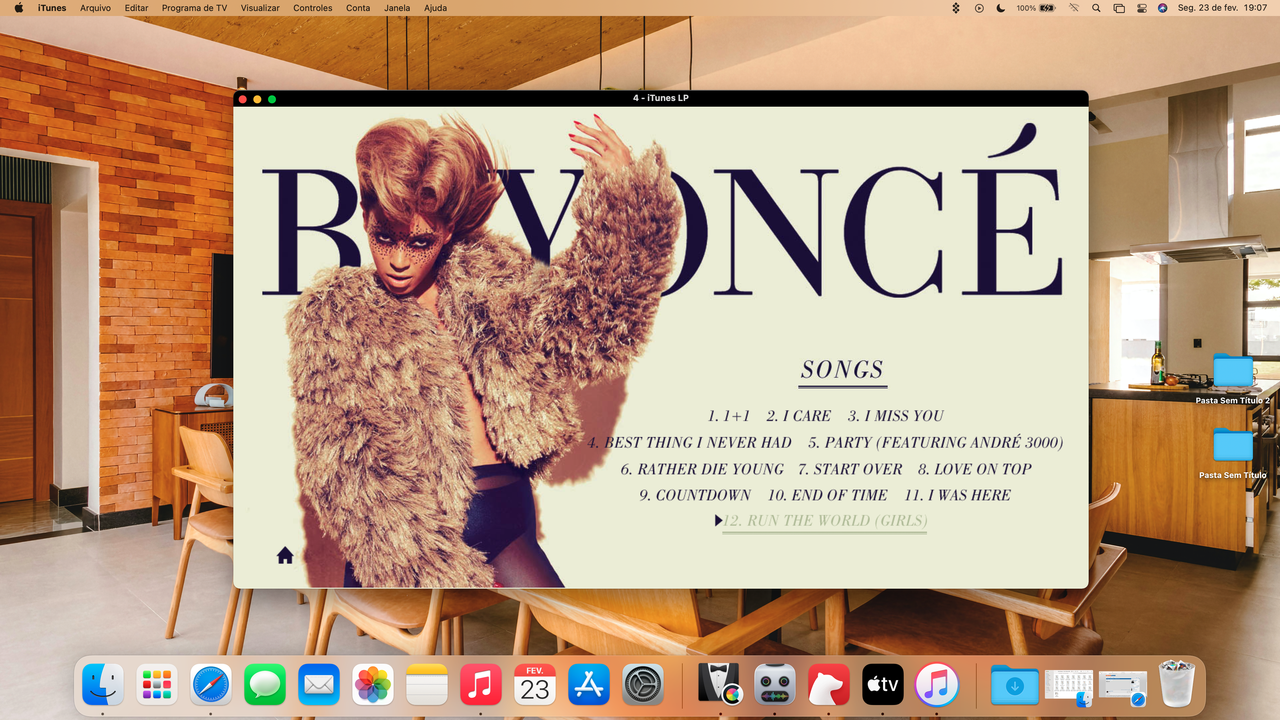
Task: Open the Apple TV Dock icon
Action: pyautogui.click(x=883, y=685)
